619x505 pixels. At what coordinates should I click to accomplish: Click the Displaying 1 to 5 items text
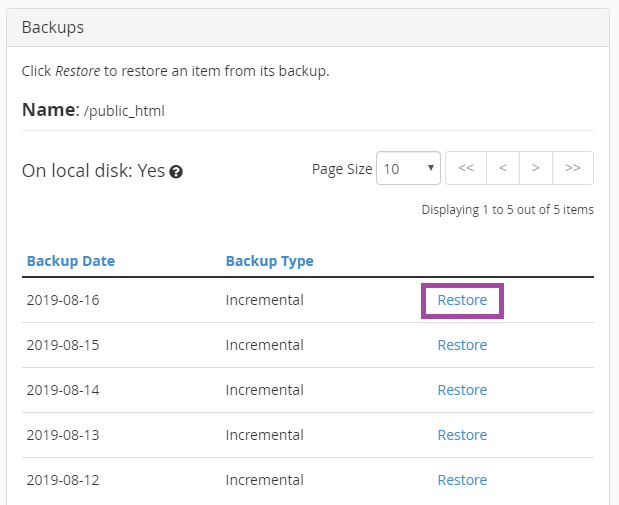point(507,210)
